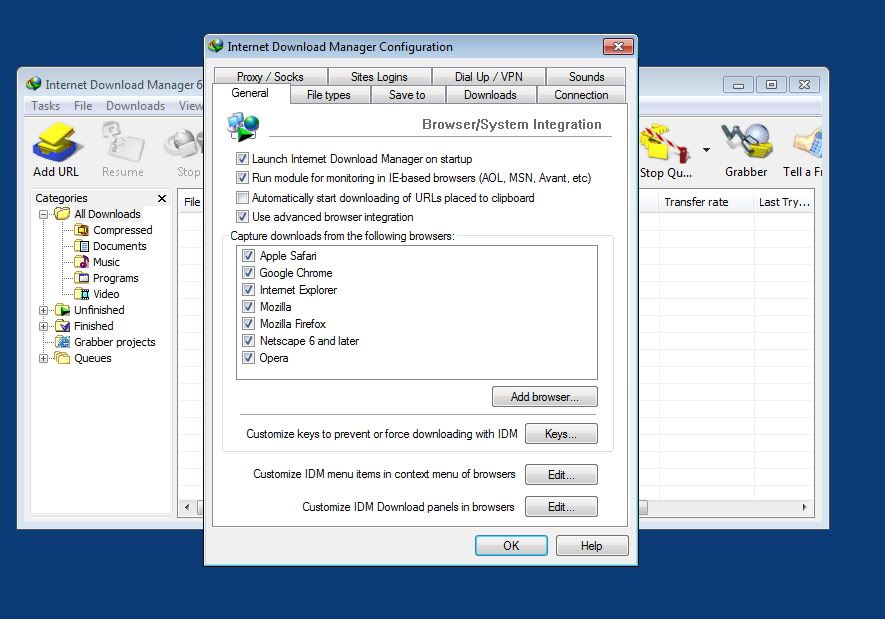The height and width of the screenshot is (619, 885).
Task: Switch to the Proxy / Socks tab
Action: tap(270, 77)
